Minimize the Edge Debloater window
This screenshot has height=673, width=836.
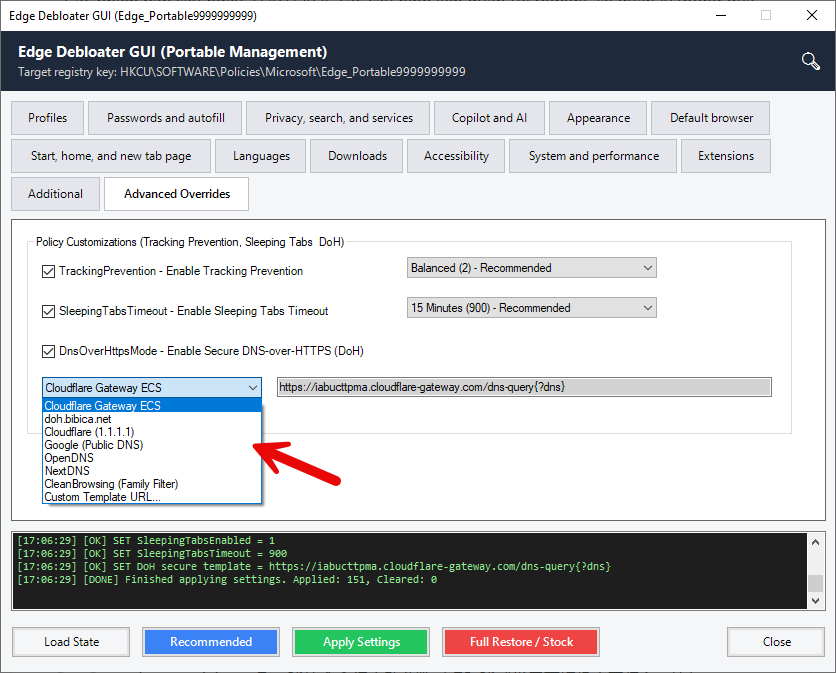[721, 15]
